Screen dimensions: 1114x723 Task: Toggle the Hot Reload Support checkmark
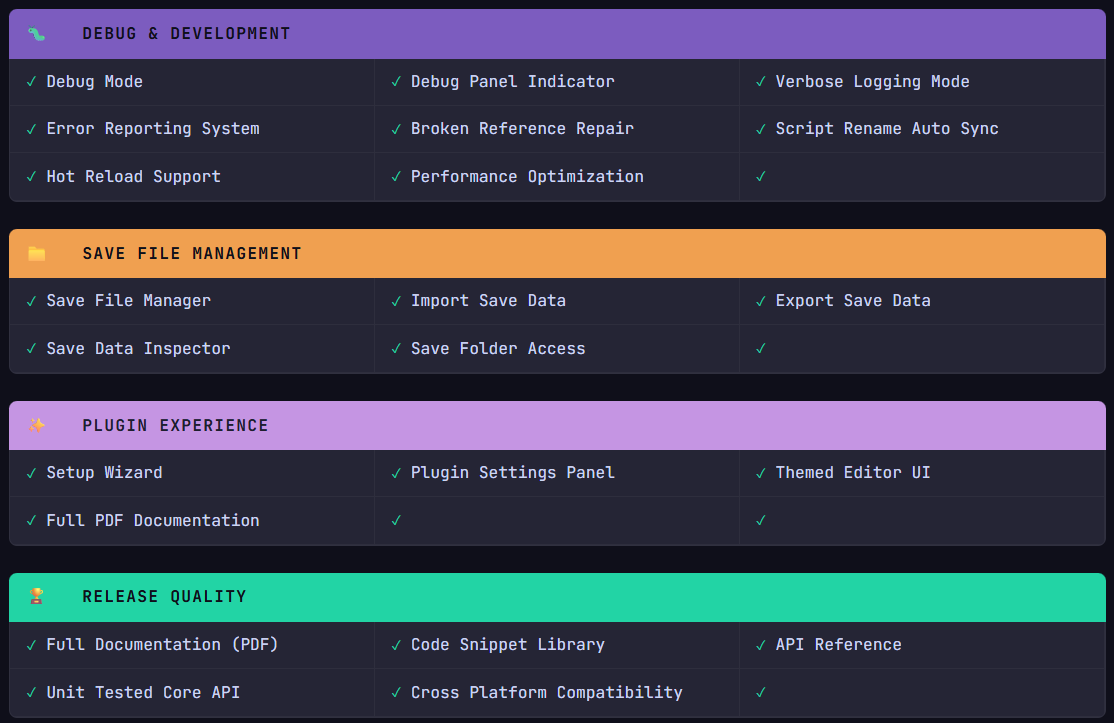31,177
